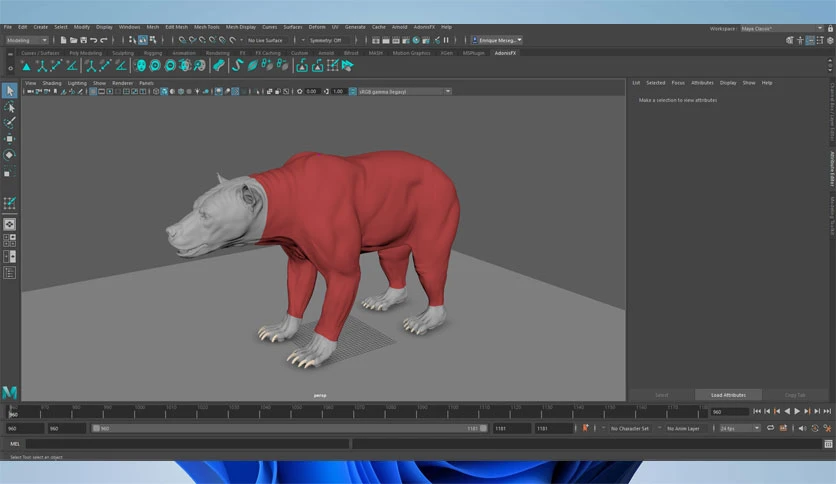The width and height of the screenshot is (836, 484).
Task: Open the No Character Set dropdown
Action: pos(630,428)
